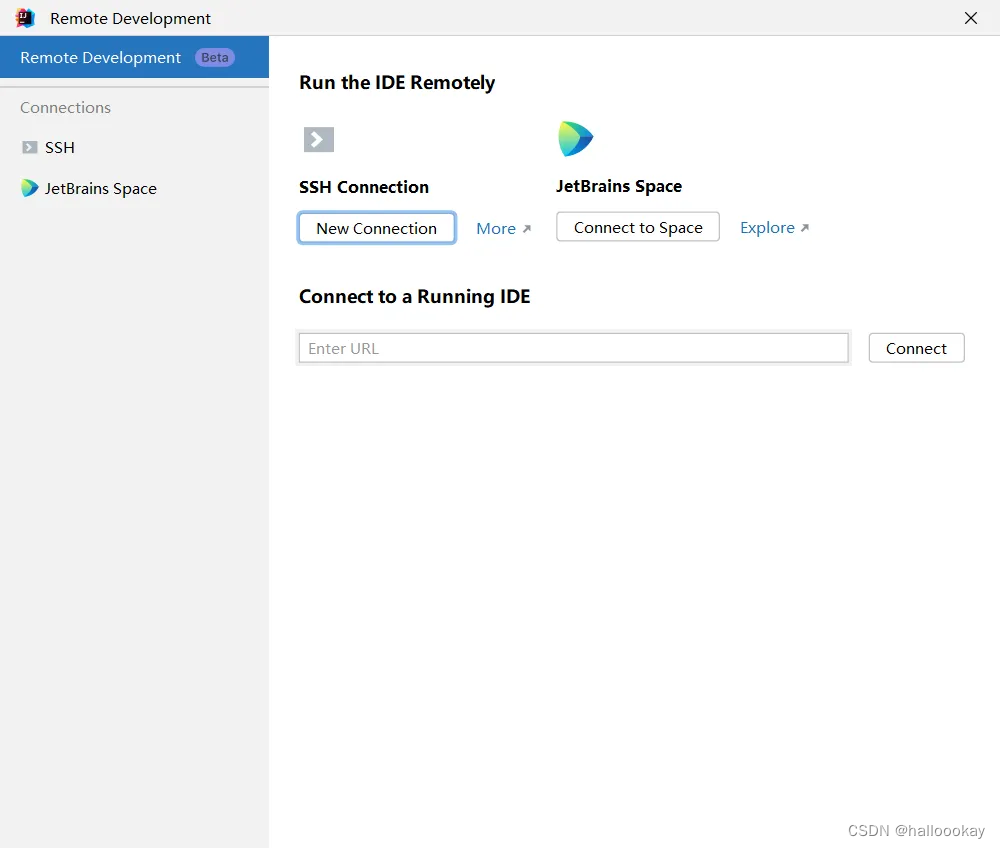Click the large SSH Connection terminal icon
The image size is (1000, 848).
[319, 139]
